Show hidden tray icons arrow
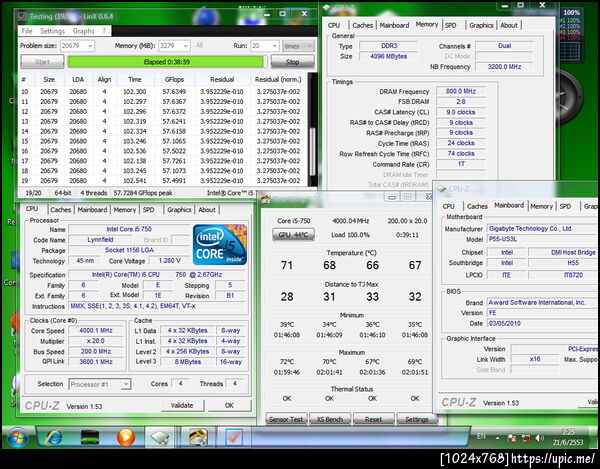Image resolution: width=600 pixels, height=469 pixels. 497,438
